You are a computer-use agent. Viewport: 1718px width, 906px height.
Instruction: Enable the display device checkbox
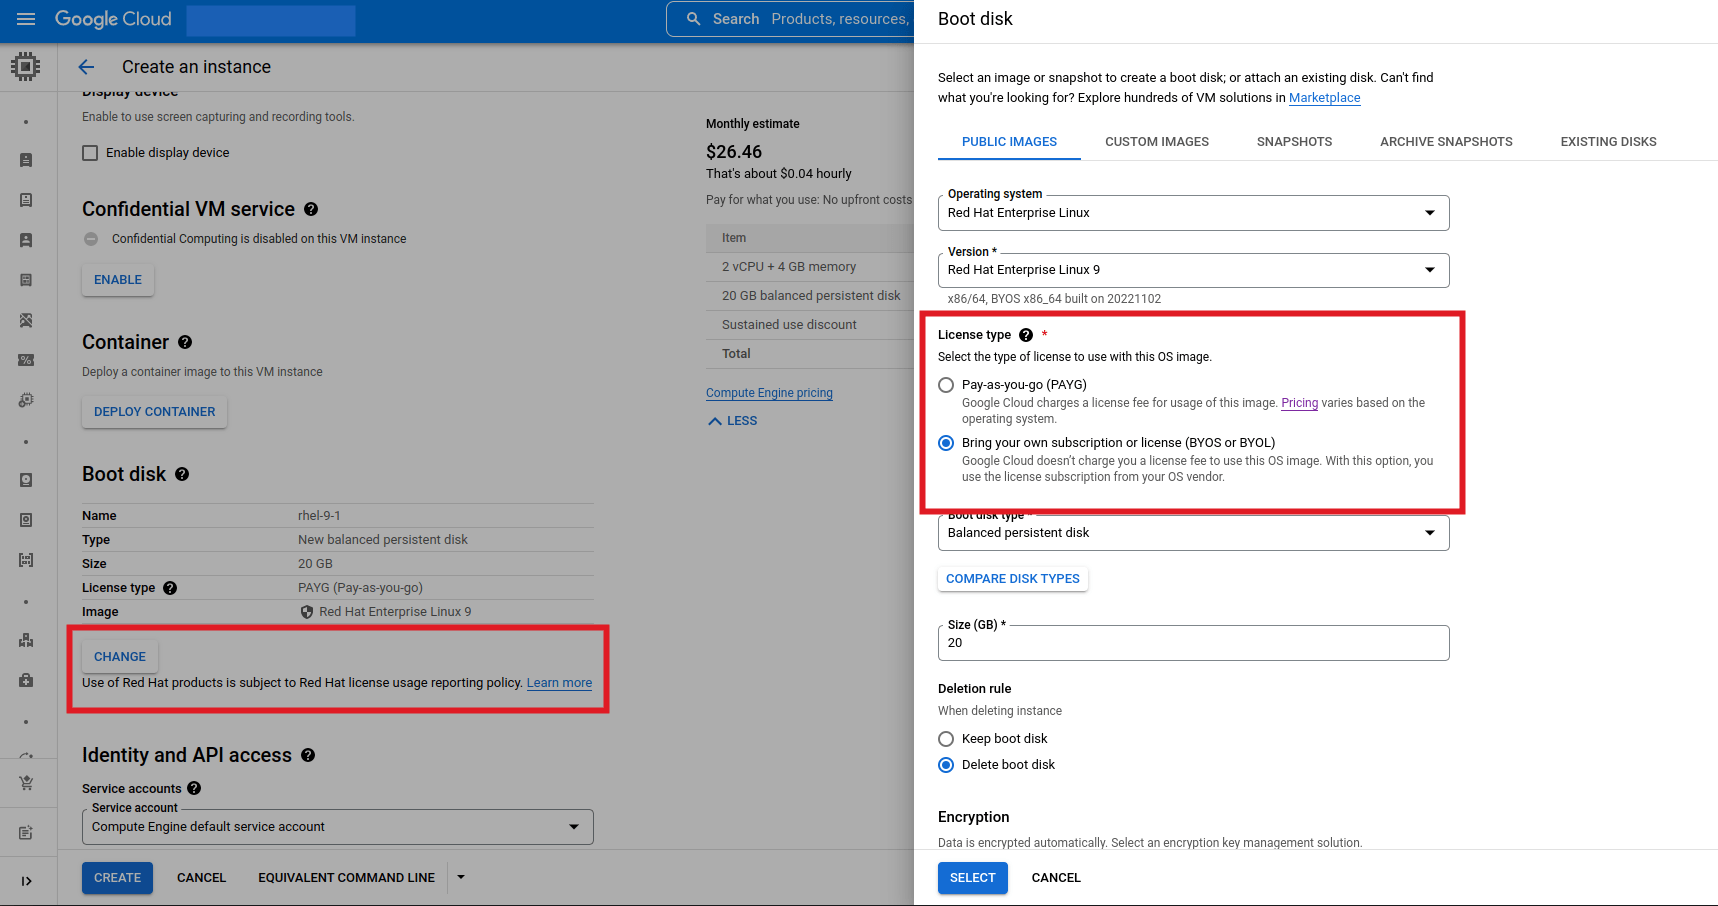(x=90, y=152)
